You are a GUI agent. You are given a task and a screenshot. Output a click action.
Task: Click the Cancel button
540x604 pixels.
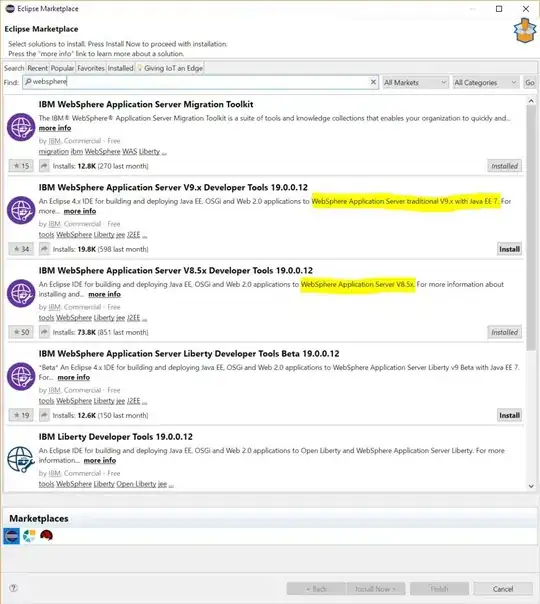503,589
